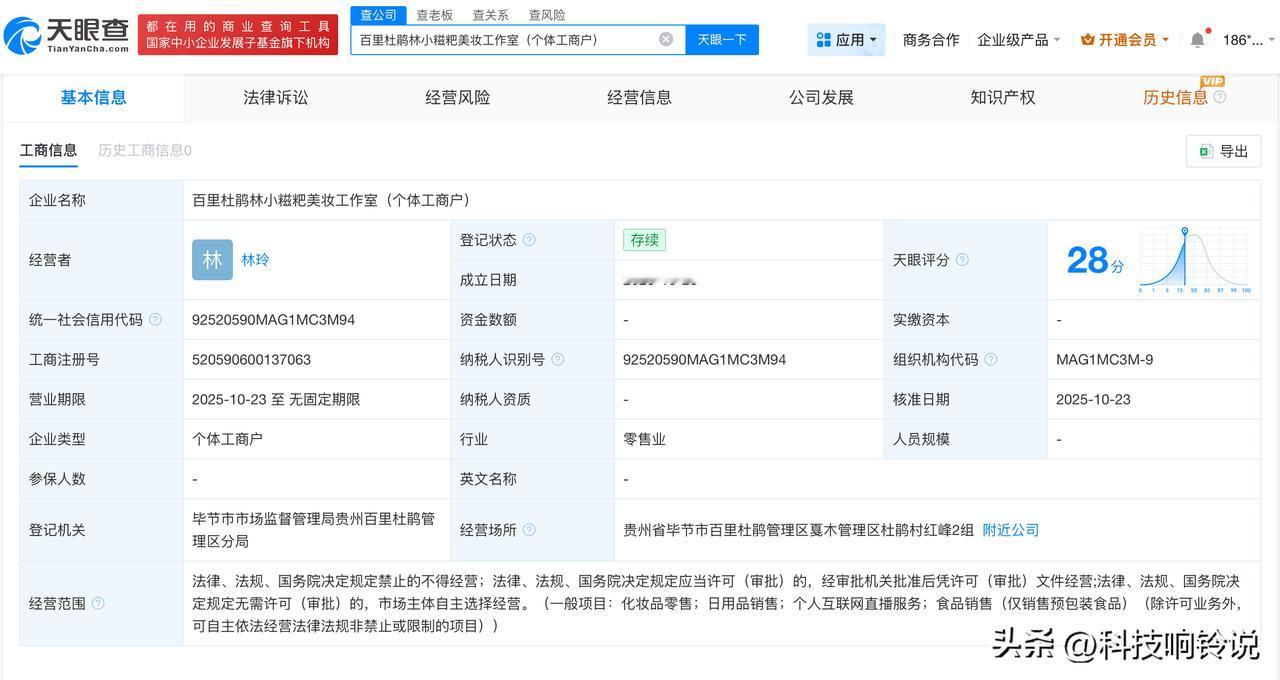Screen dimensions: 1280x680
Task: Open help icon next to 登记状态
Action: (x=529, y=240)
